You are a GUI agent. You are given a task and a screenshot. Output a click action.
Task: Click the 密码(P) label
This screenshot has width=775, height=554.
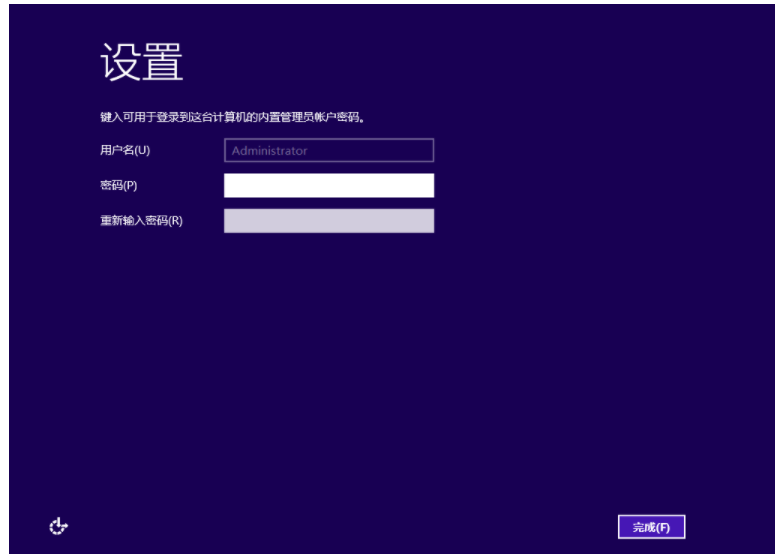(119, 185)
